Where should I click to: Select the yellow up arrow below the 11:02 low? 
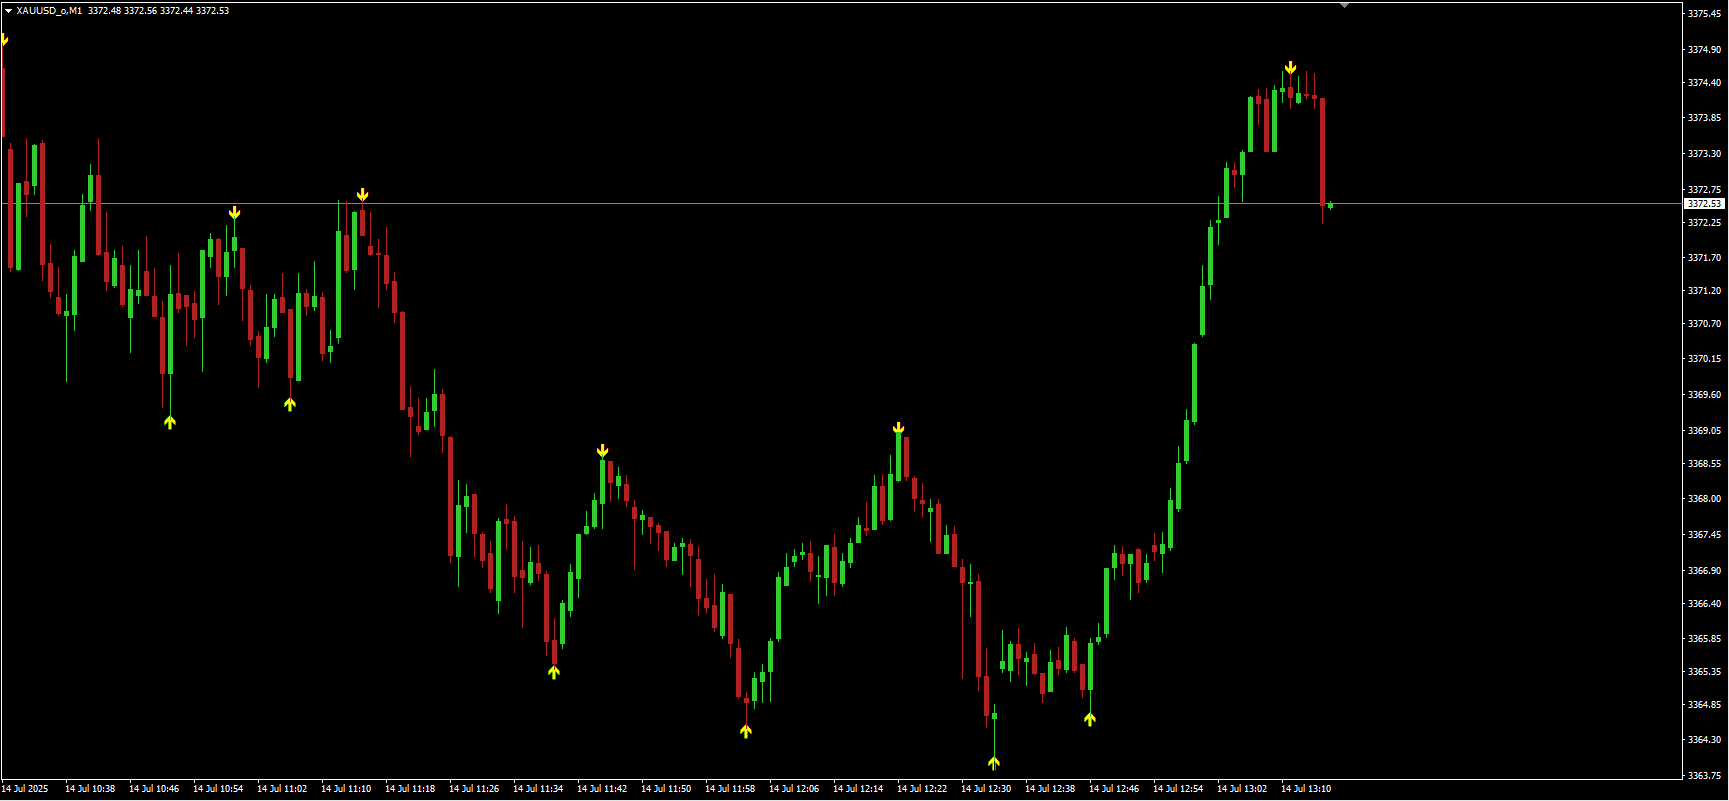tap(290, 404)
